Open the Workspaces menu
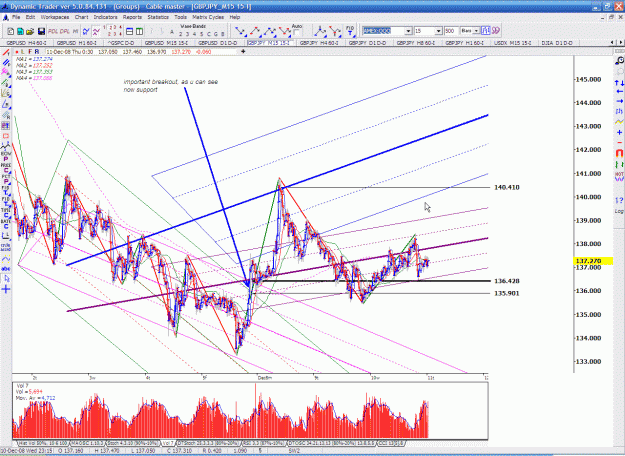The image size is (625, 456). [55, 17]
